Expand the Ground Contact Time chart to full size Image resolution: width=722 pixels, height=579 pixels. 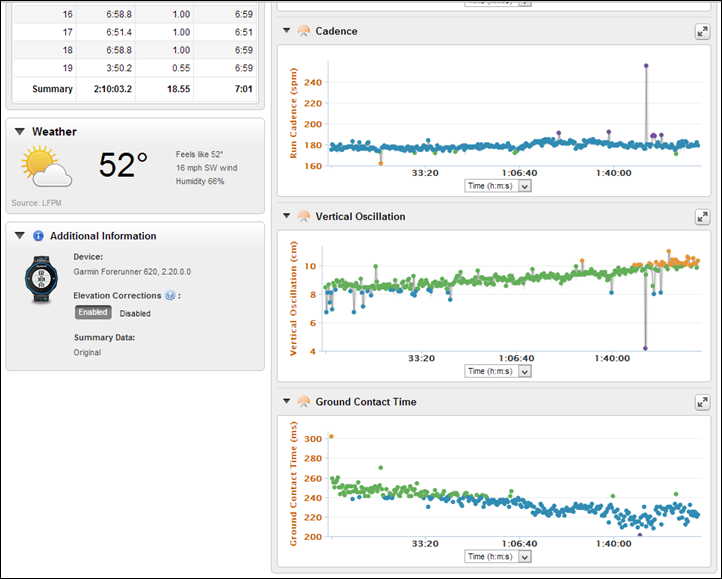pyautogui.click(x=702, y=402)
